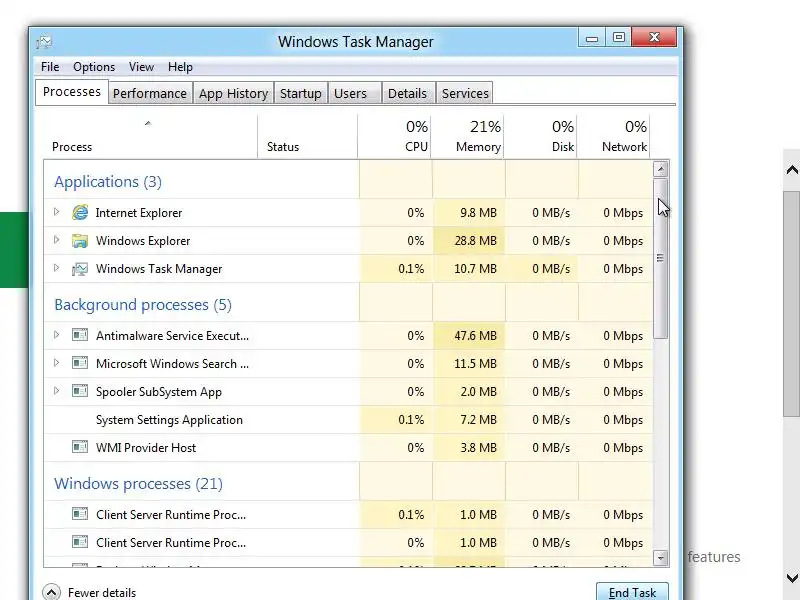Select the System Settings Application row
Viewport: 800px width, 600px height.
pyautogui.click(x=348, y=419)
